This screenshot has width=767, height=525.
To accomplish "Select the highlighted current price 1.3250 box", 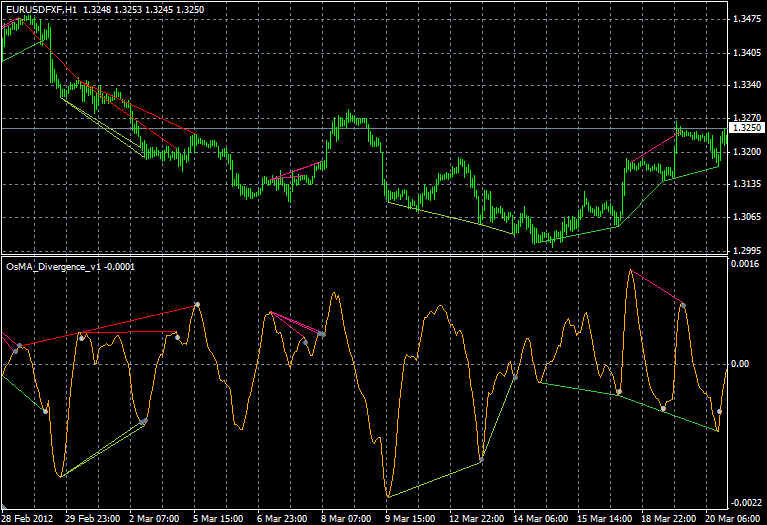I will (746, 128).
